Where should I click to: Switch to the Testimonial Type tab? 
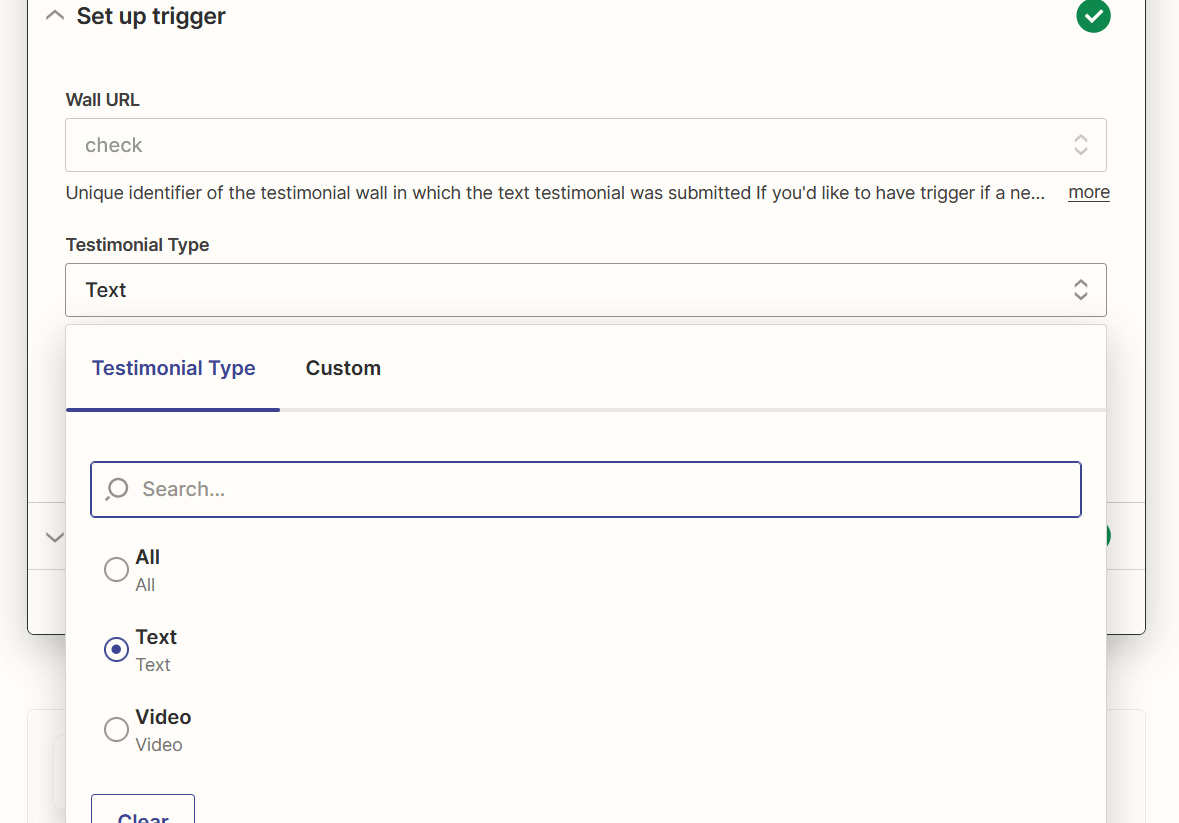[173, 368]
